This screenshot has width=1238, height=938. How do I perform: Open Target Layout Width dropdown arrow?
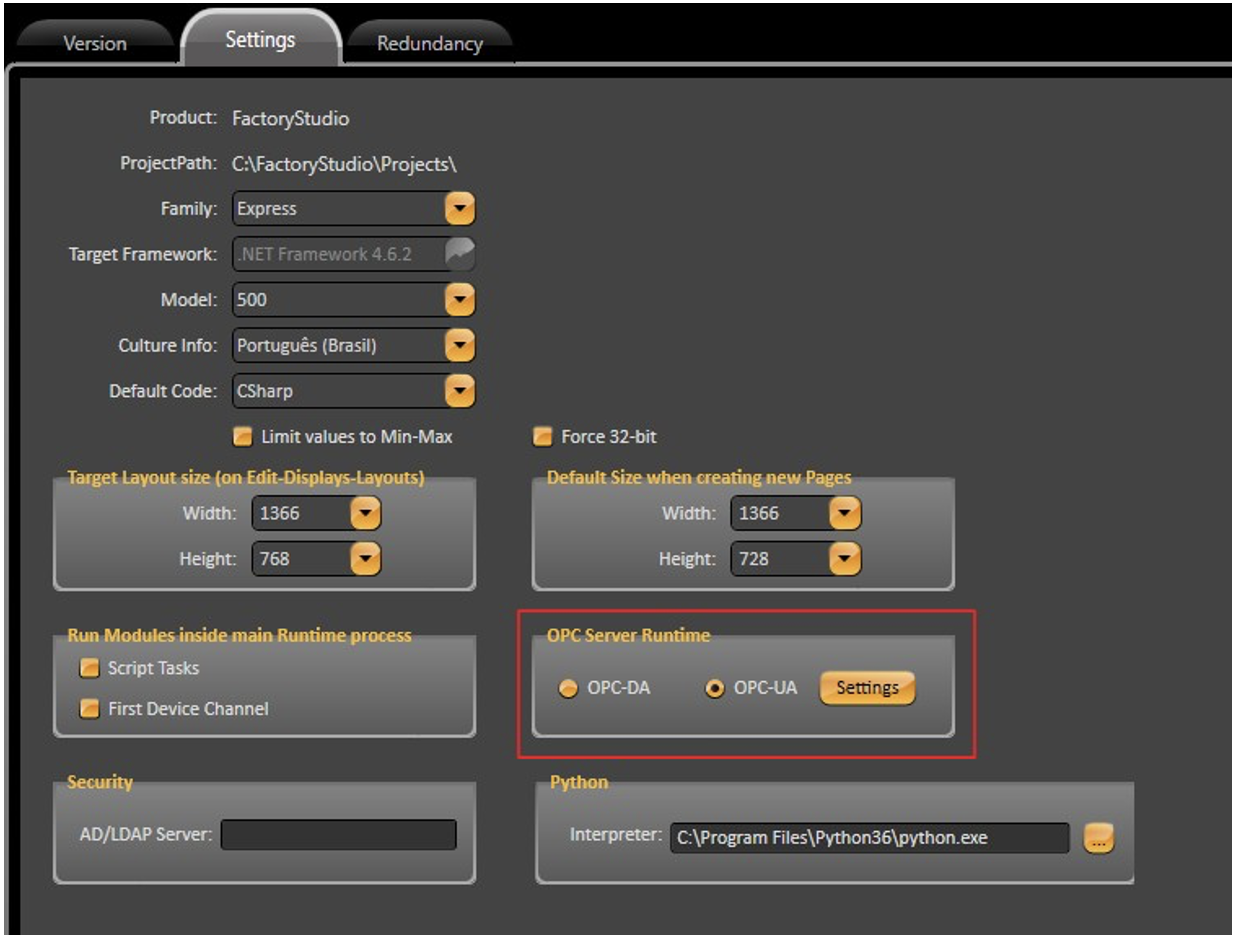click(366, 514)
